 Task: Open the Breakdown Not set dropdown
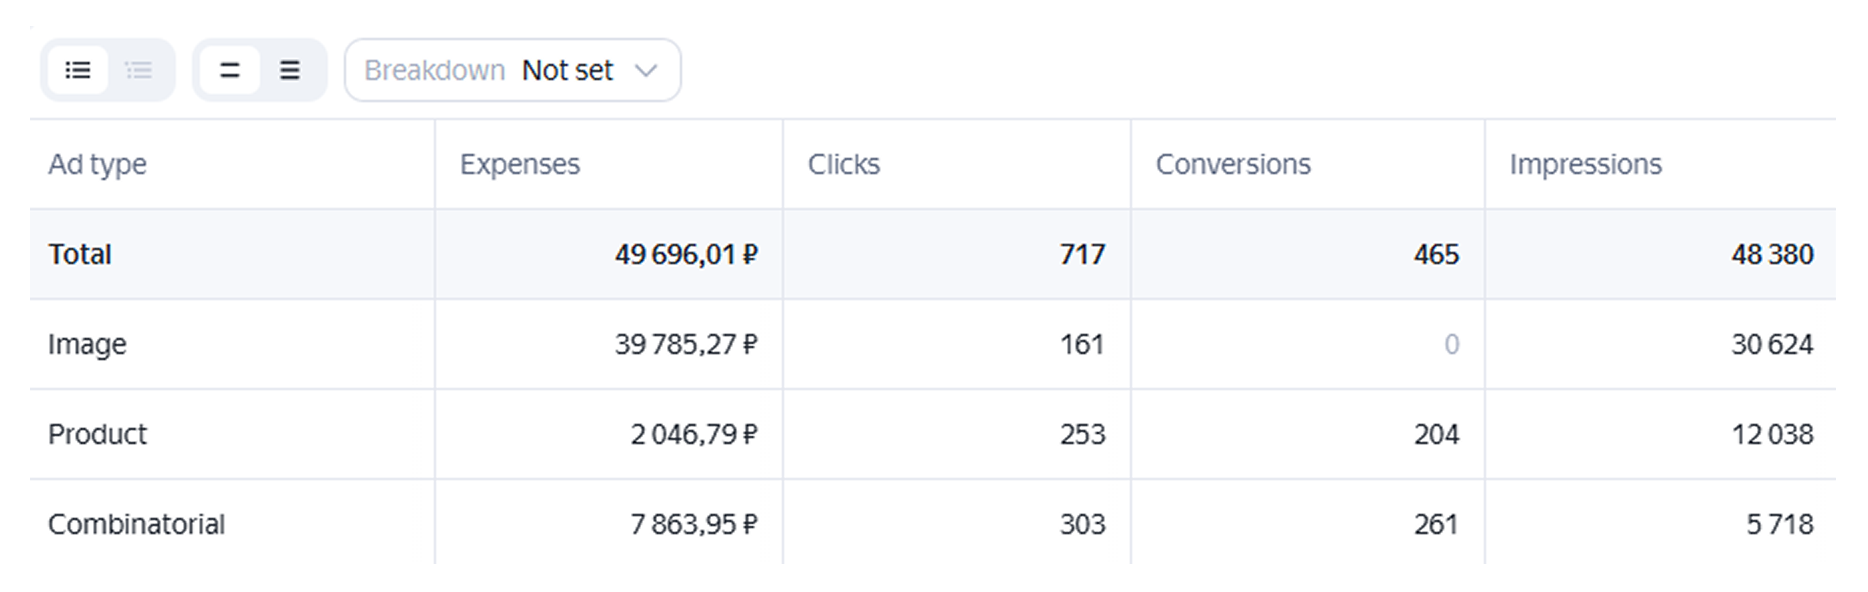(513, 70)
